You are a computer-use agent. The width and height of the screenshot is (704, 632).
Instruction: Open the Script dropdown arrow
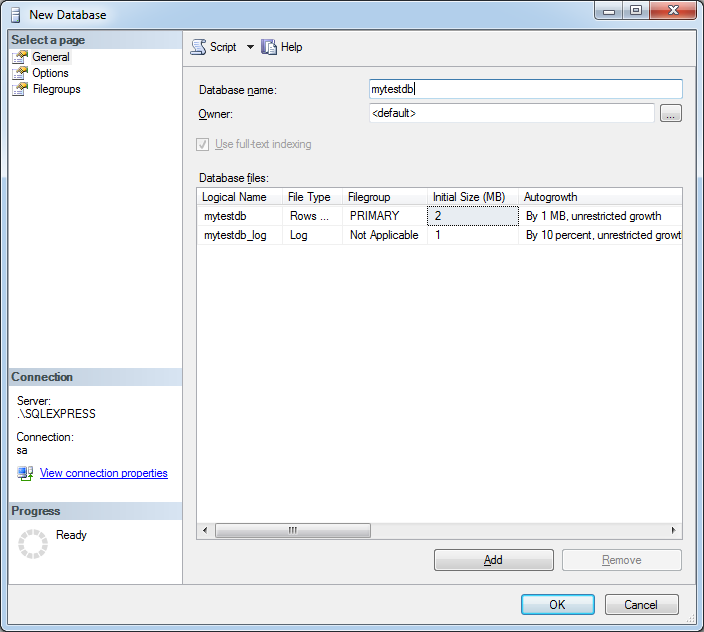click(x=250, y=47)
